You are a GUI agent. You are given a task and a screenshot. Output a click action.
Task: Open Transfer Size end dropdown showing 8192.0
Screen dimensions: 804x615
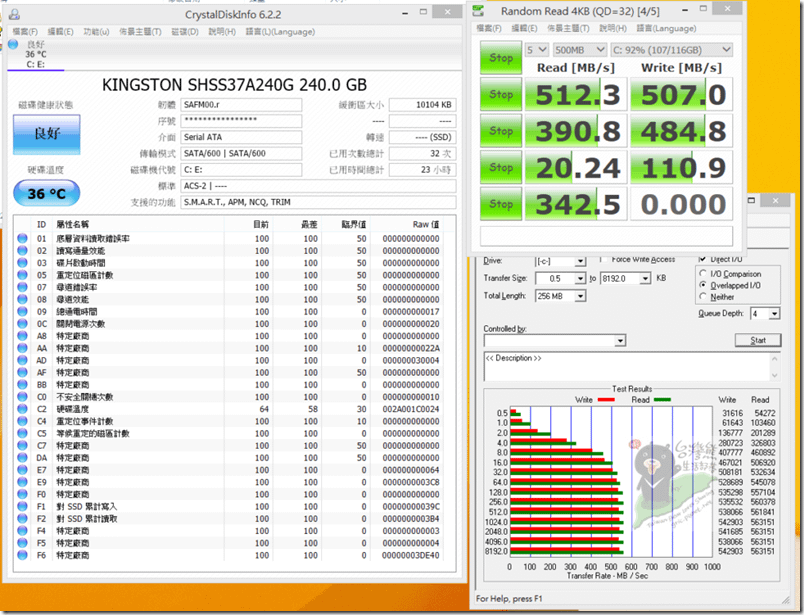[645, 279]
